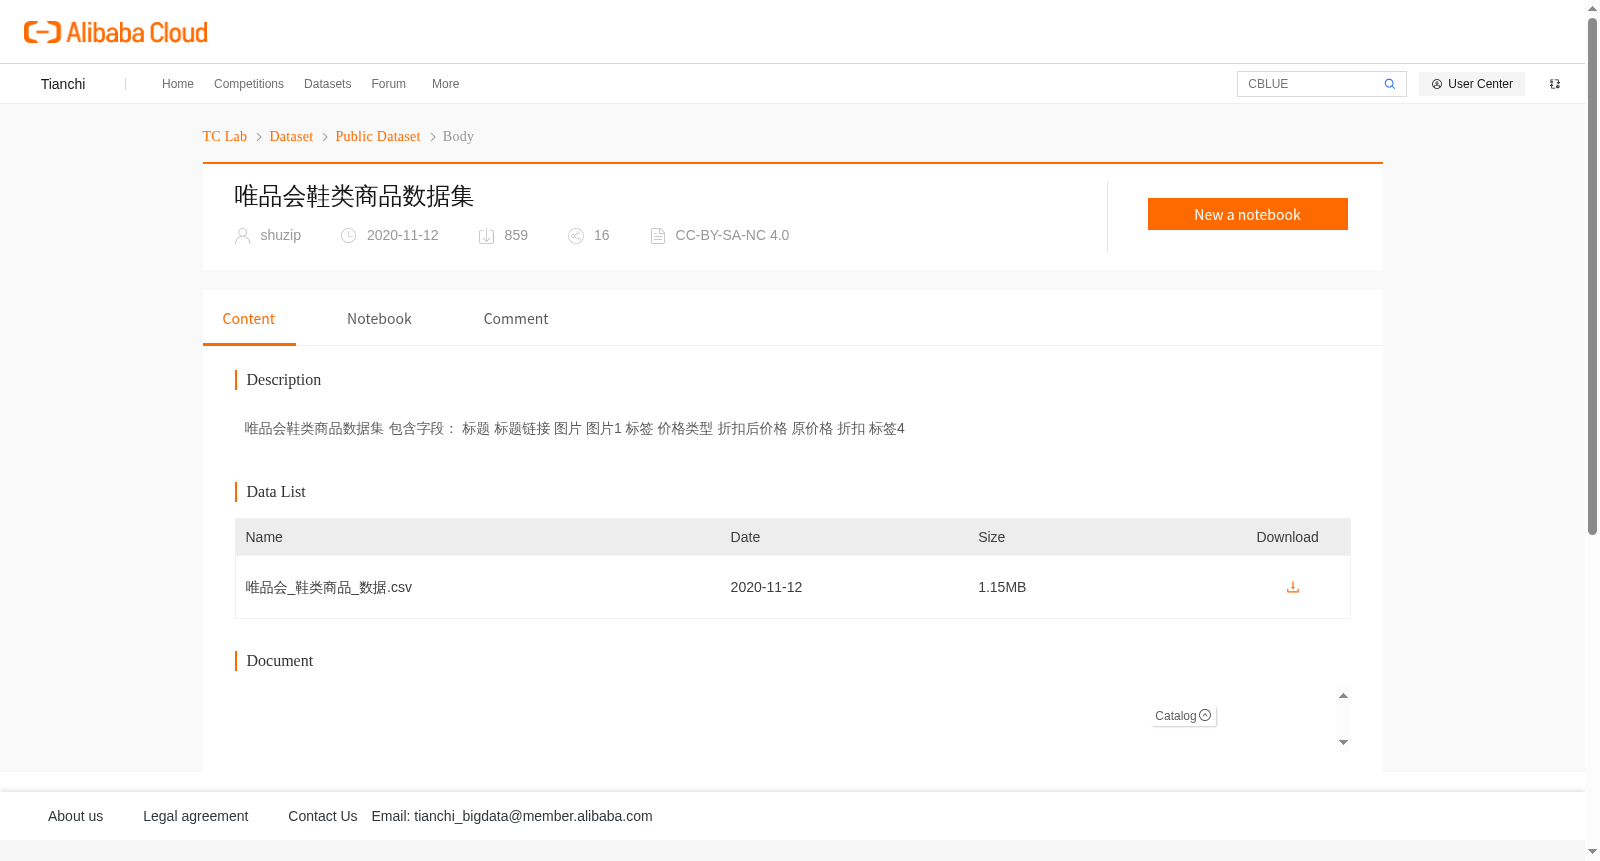Click the document pane scroll-up arrow
The width and height of the screenshot is (1600, 861).
coord(1343,695)
